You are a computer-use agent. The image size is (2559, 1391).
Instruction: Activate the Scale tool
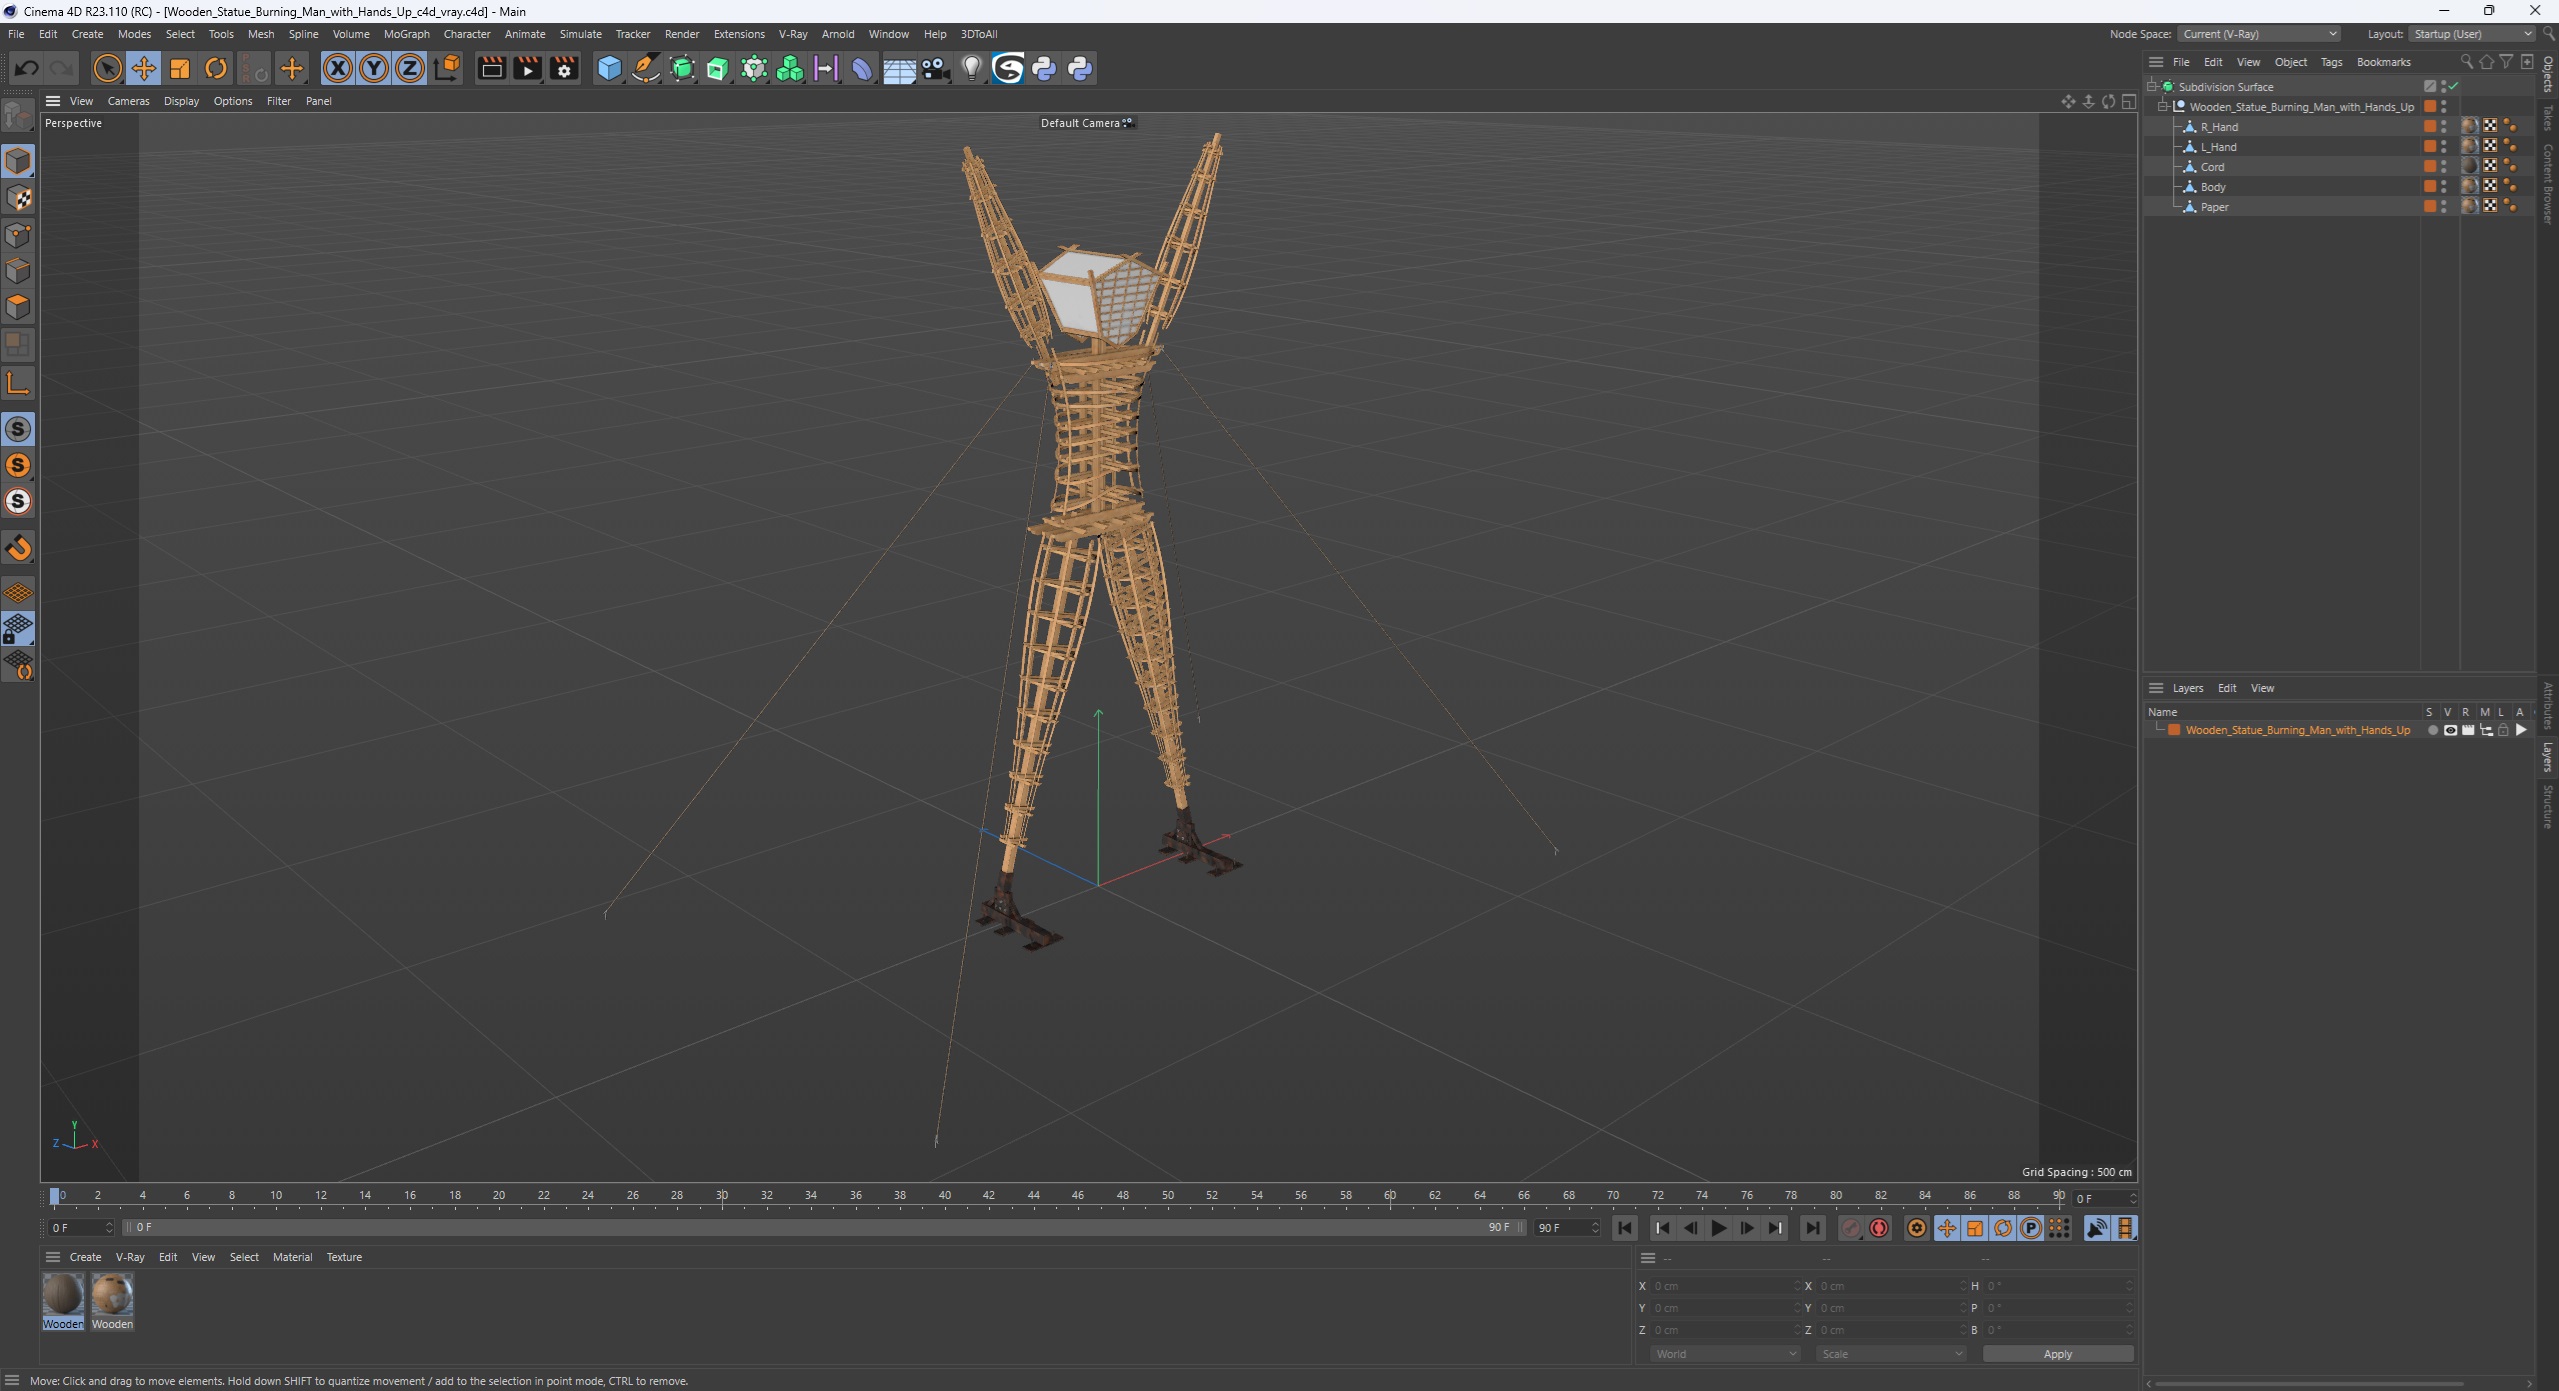(180, 68)
